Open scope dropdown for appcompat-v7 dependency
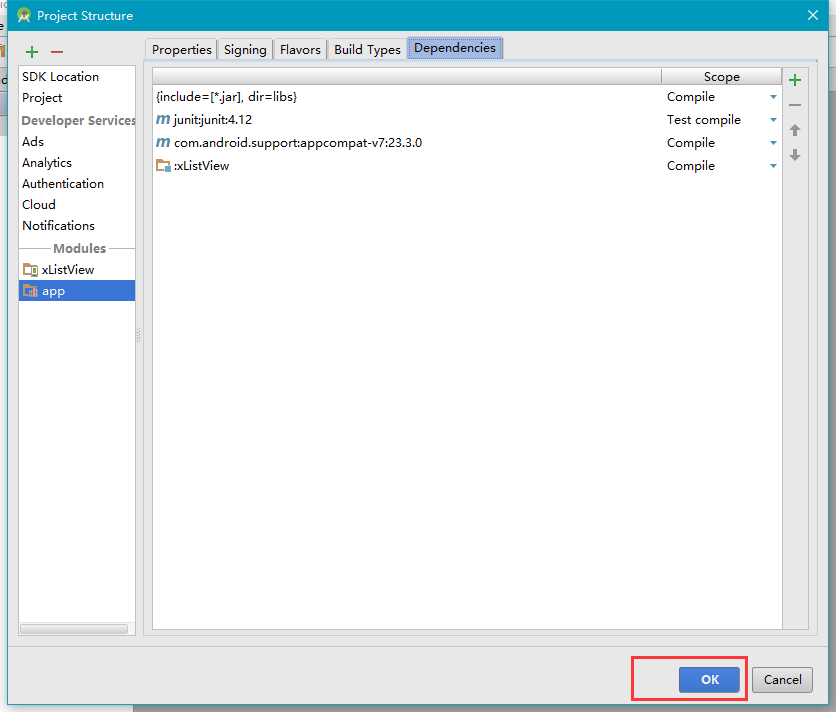Screen dimensions: 836x712 click(x=773, y=143)
